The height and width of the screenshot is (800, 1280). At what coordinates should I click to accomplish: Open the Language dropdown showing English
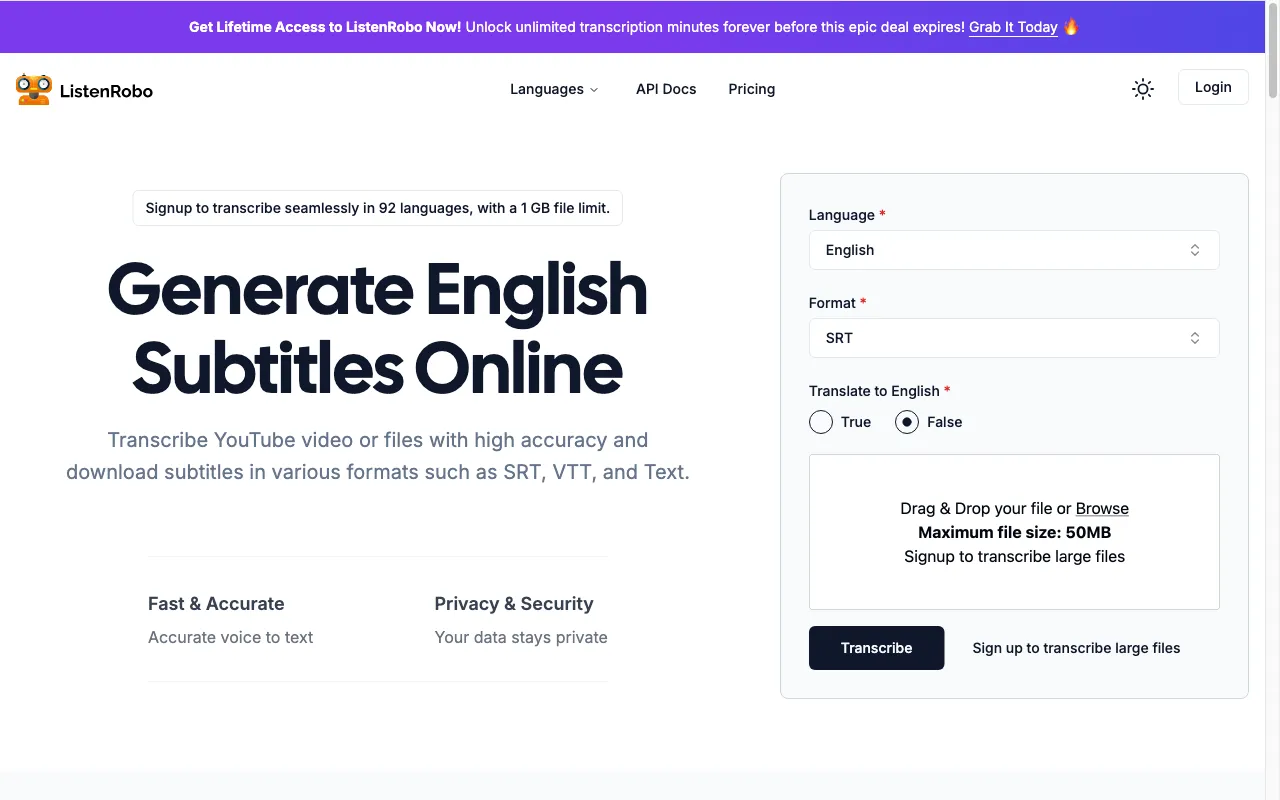[1014, 250]
